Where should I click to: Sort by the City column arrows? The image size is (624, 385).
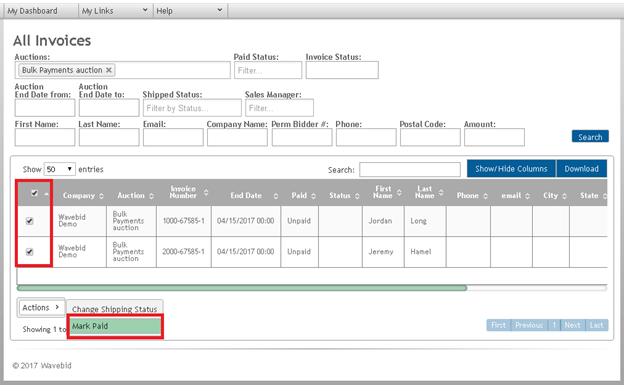pos(564,196)
